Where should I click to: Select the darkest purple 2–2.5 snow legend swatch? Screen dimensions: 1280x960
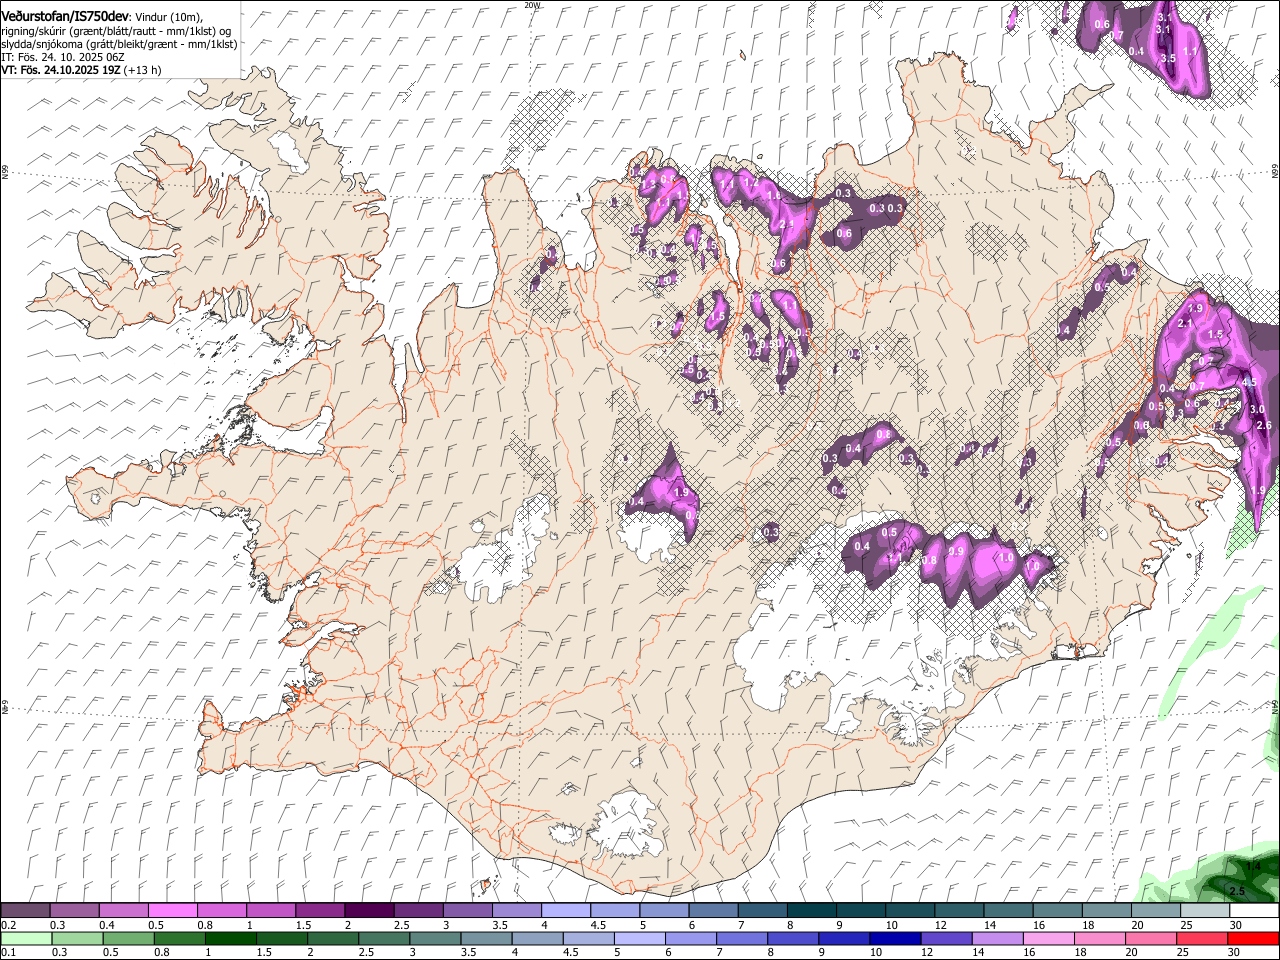click(368, 911)
